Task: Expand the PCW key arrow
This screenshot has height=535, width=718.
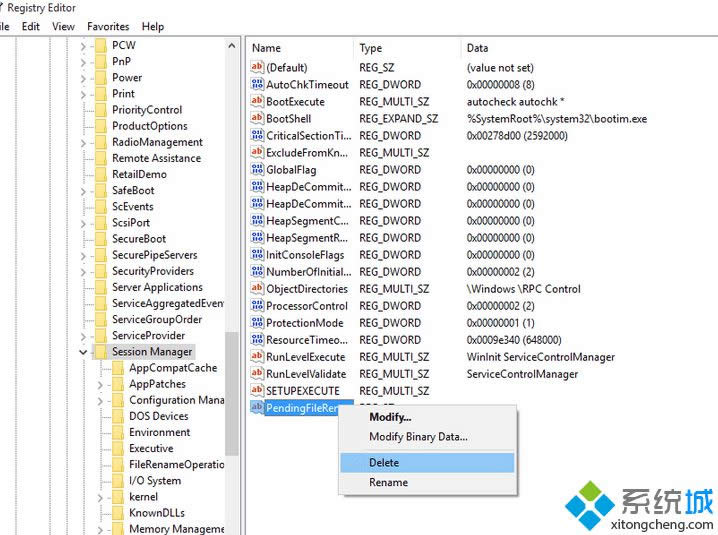Action: [82, 46]
